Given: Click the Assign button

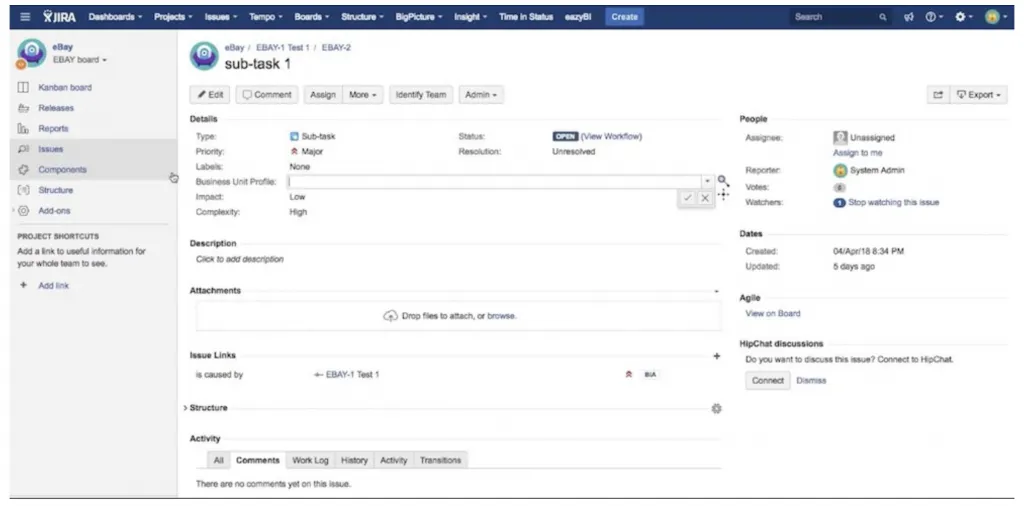Looking at the screenshot, I should tap(323, 95).
